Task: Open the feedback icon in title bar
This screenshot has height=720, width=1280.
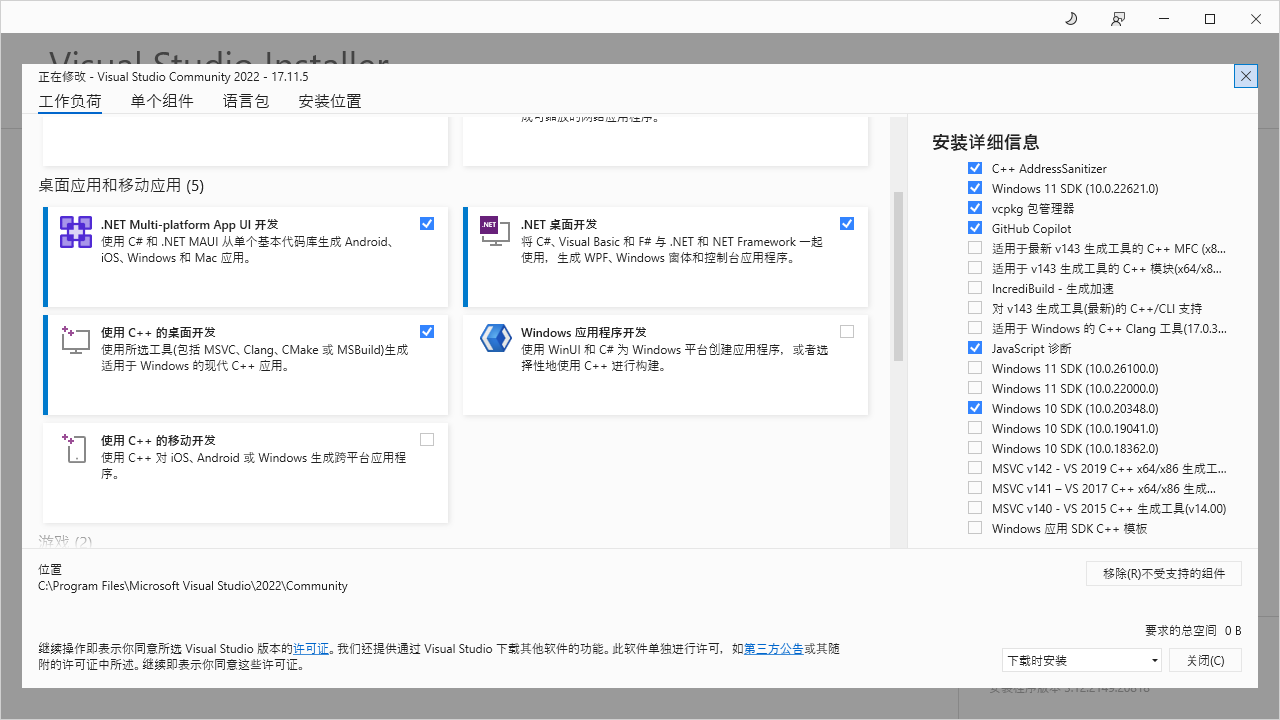Action: pos(1118,19)
